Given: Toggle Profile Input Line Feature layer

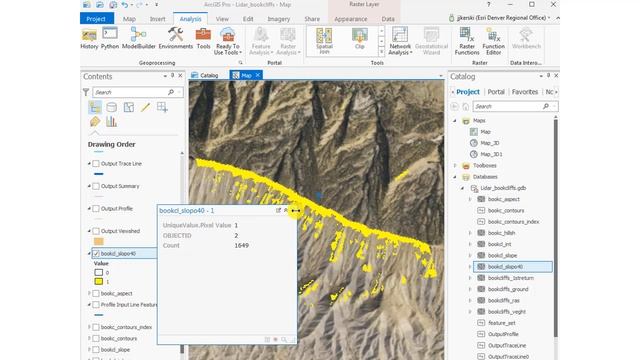Looking at the screenshot, I should [x=96, y=304].
